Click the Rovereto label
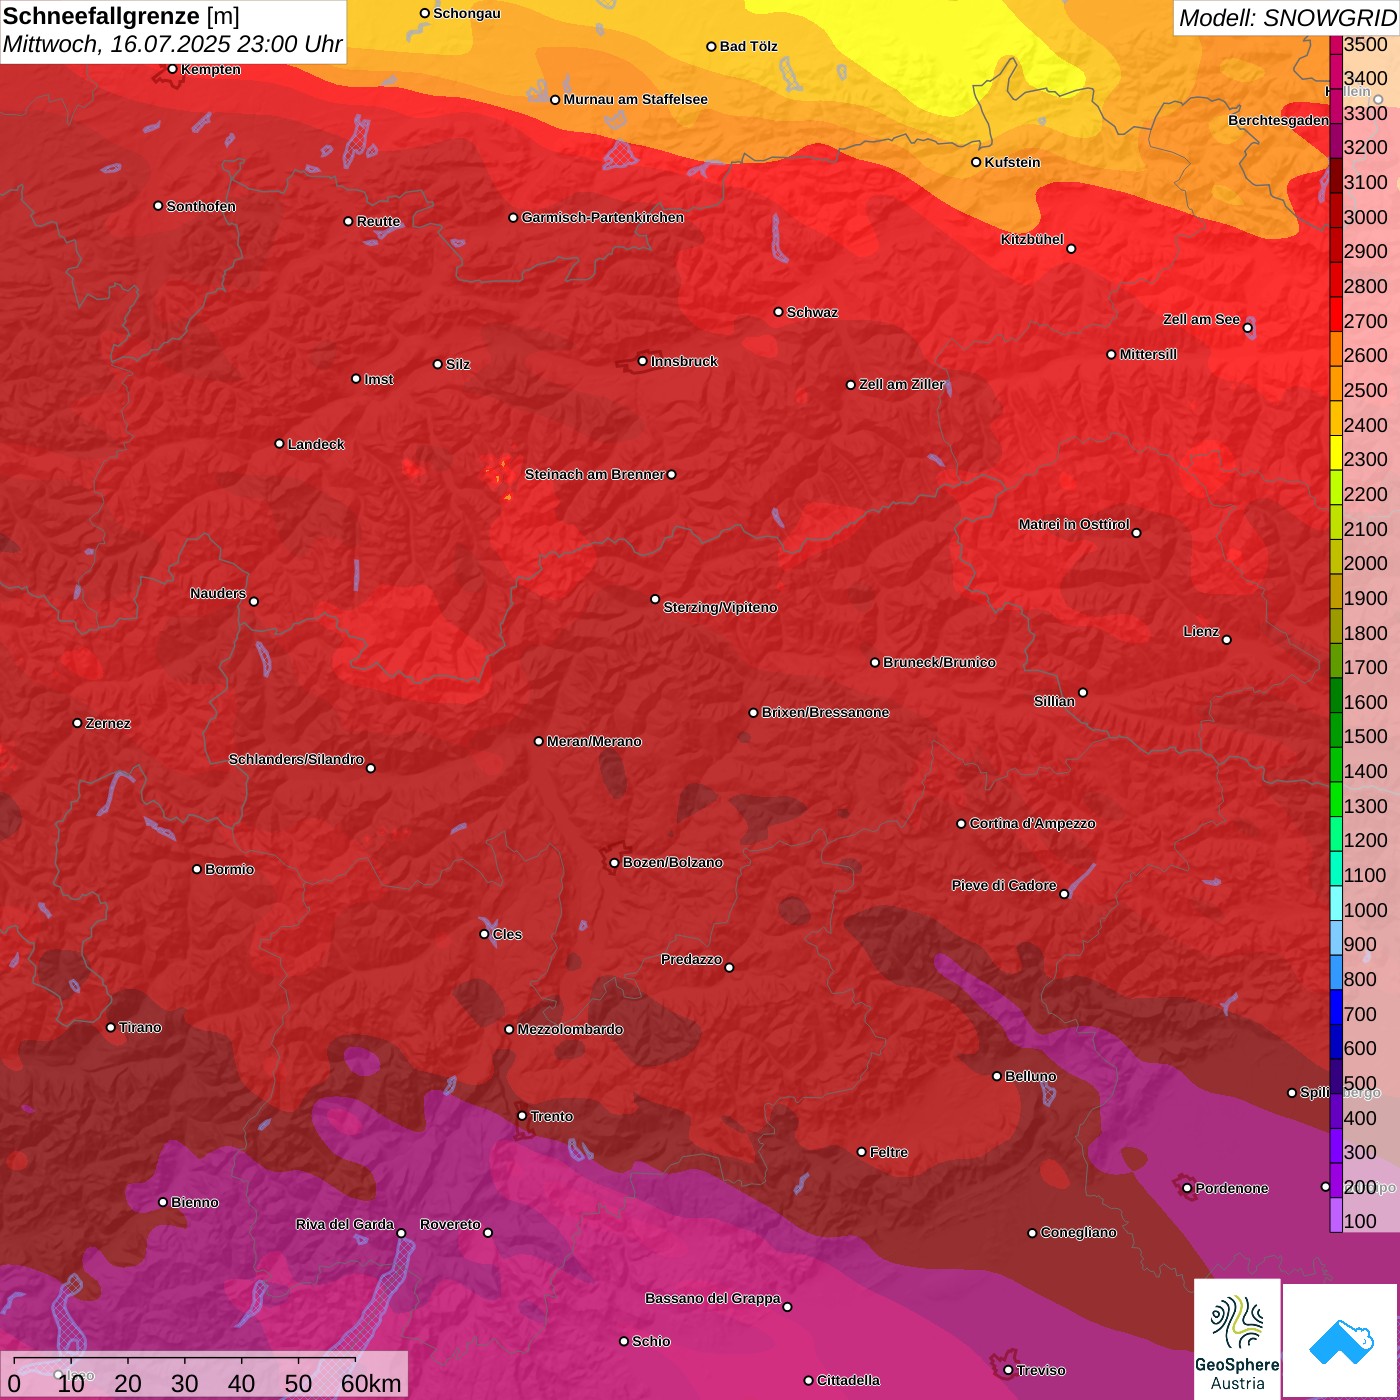Screen dimensions: 1400x1400 tap(450, 1224)
